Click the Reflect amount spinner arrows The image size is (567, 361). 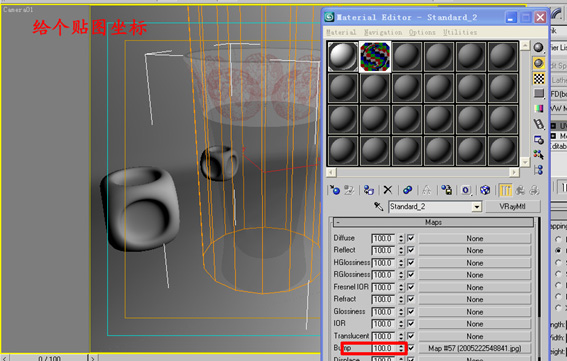tap(401, 250)
